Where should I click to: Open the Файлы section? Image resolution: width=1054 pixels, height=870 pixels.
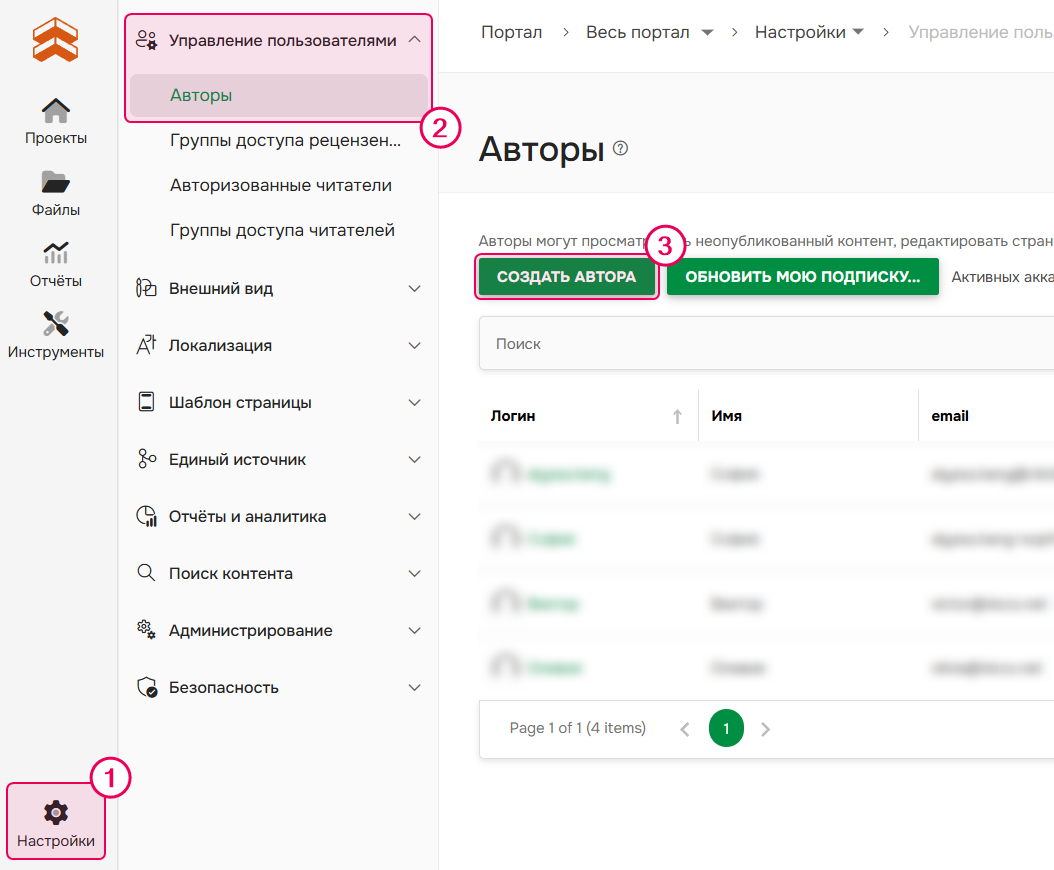56,192
